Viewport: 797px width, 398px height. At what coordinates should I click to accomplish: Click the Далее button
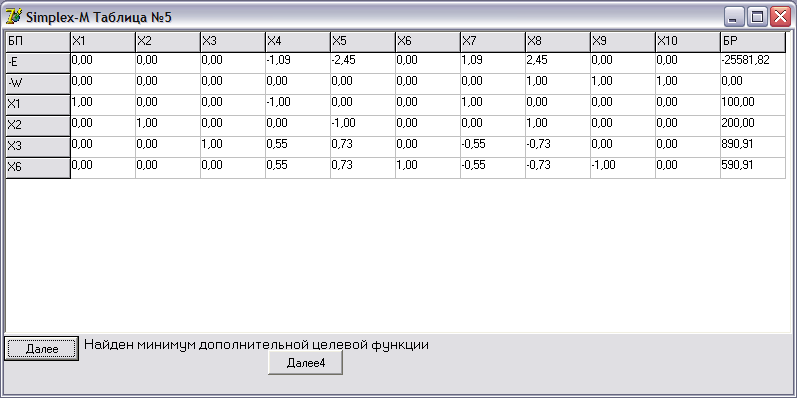click(42, 349)
